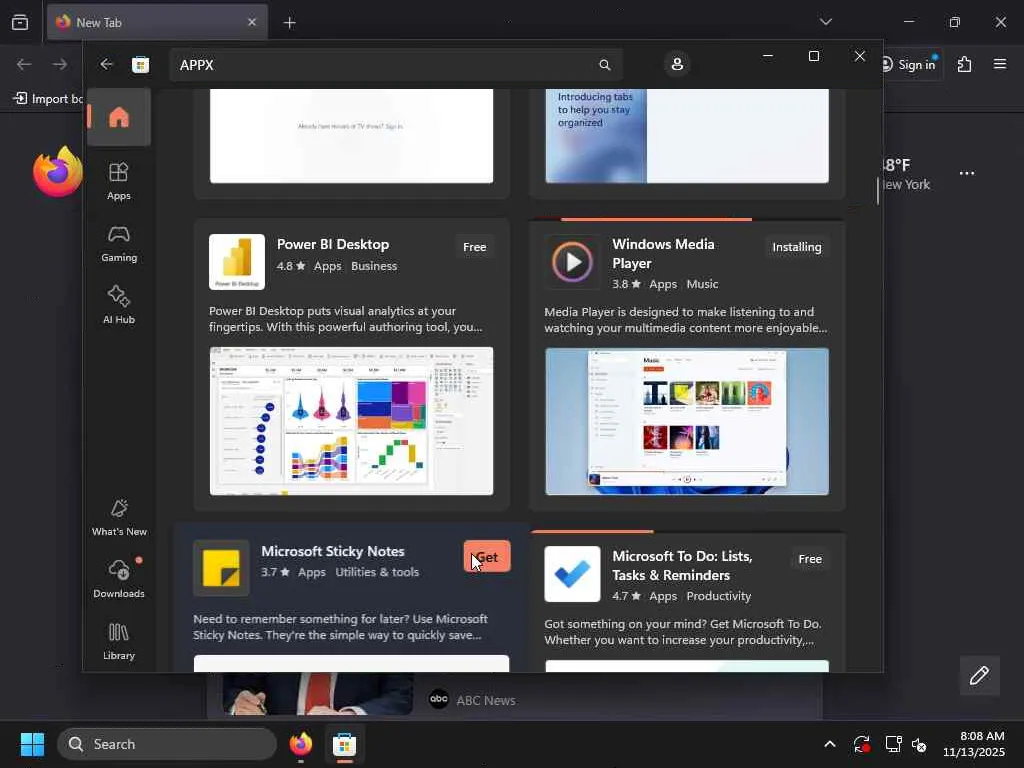Screen dimensions: 1024x768
Task: Click Installing button for Windows Media Player
Action: pos(797,247)
